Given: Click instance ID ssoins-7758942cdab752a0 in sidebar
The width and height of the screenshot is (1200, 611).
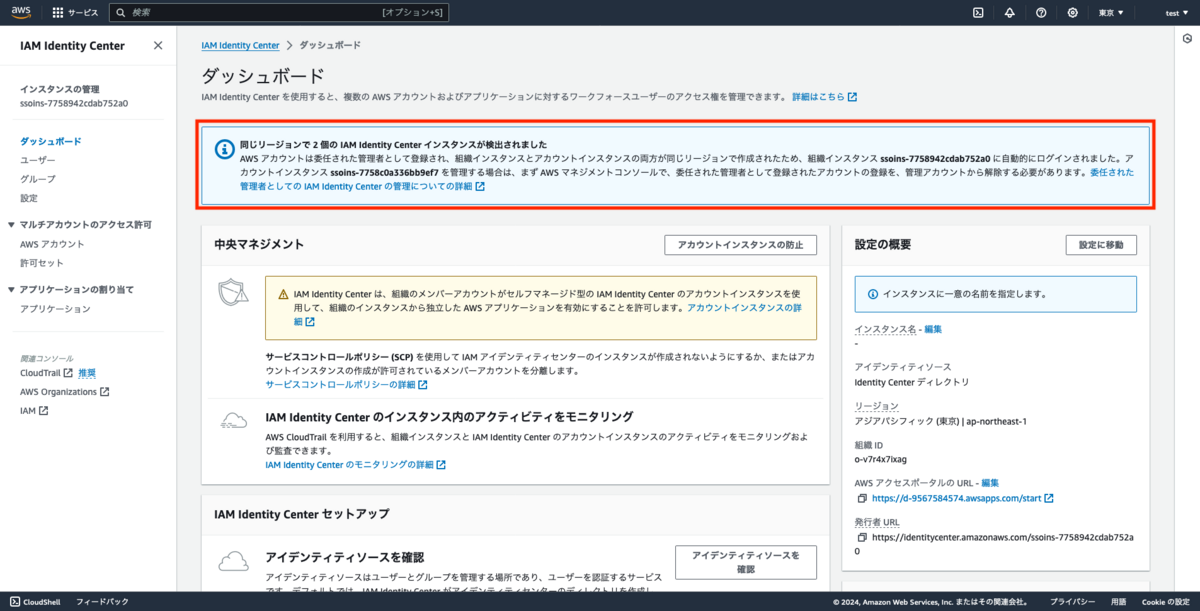Looking at the screenshot, I should (x=74, y=103).
